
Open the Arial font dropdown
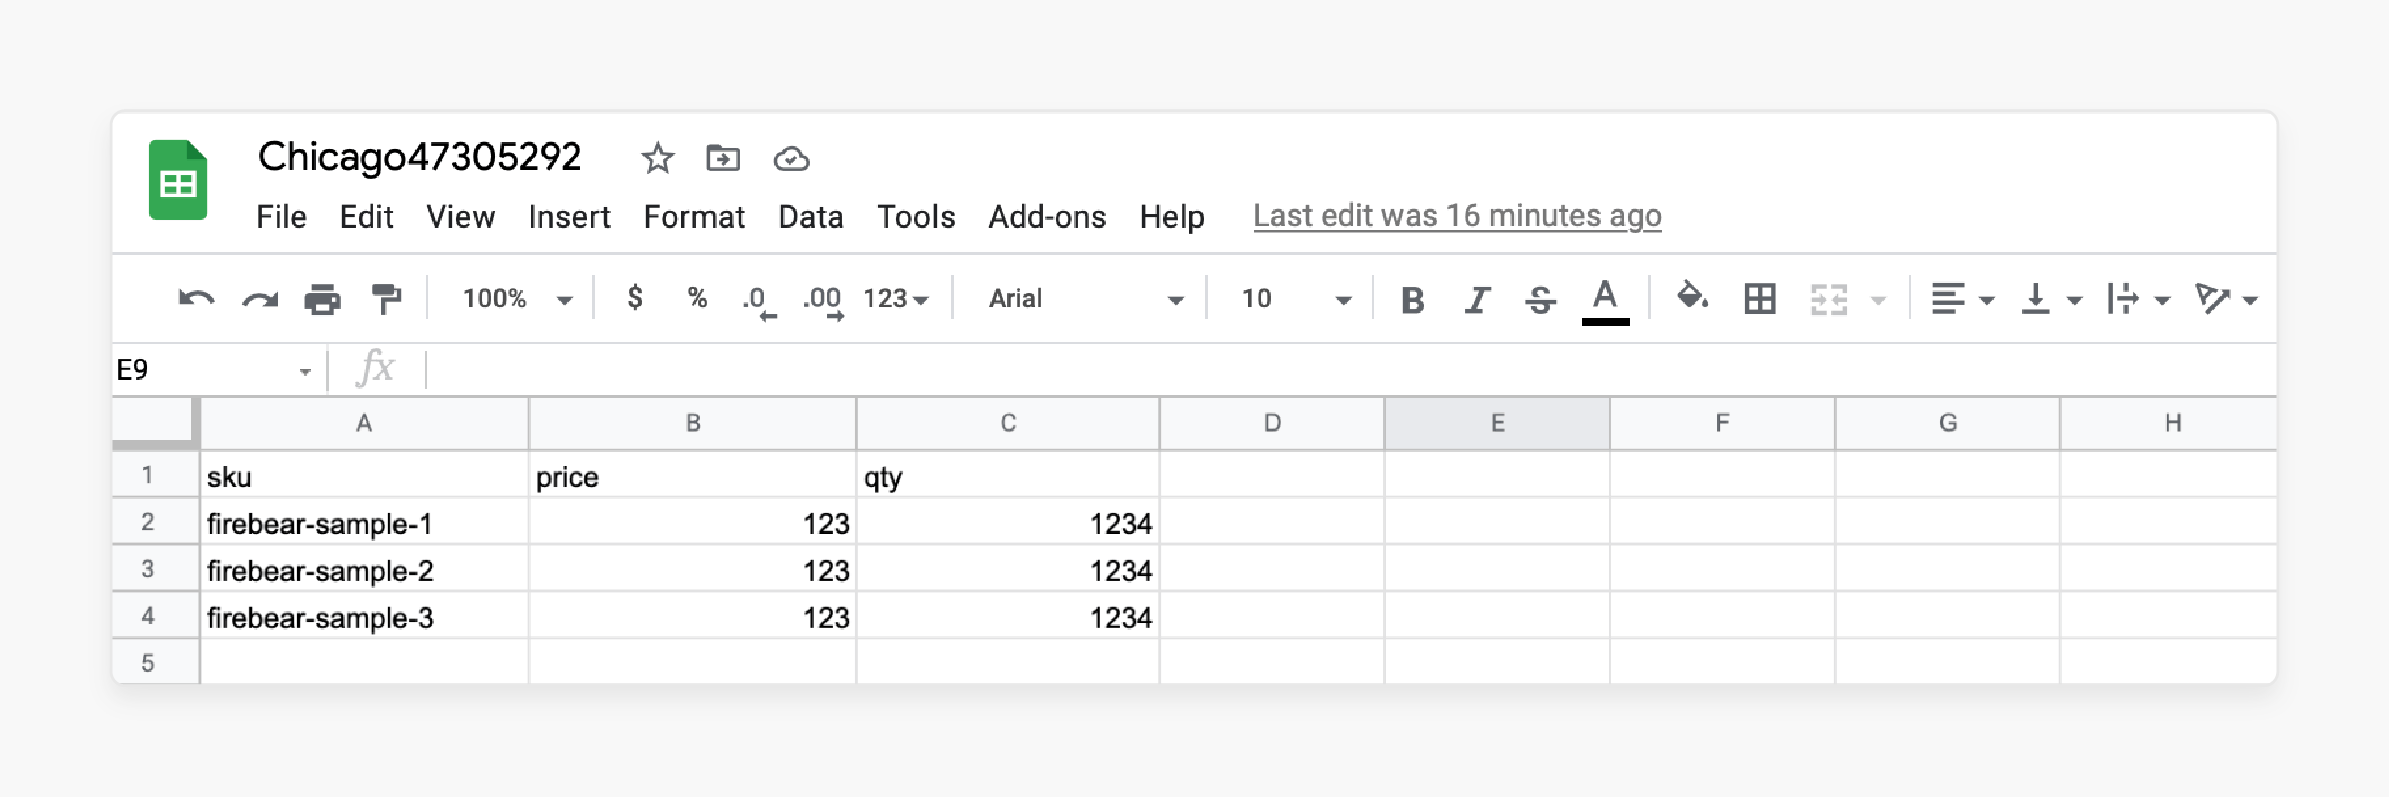point(1085,298)
